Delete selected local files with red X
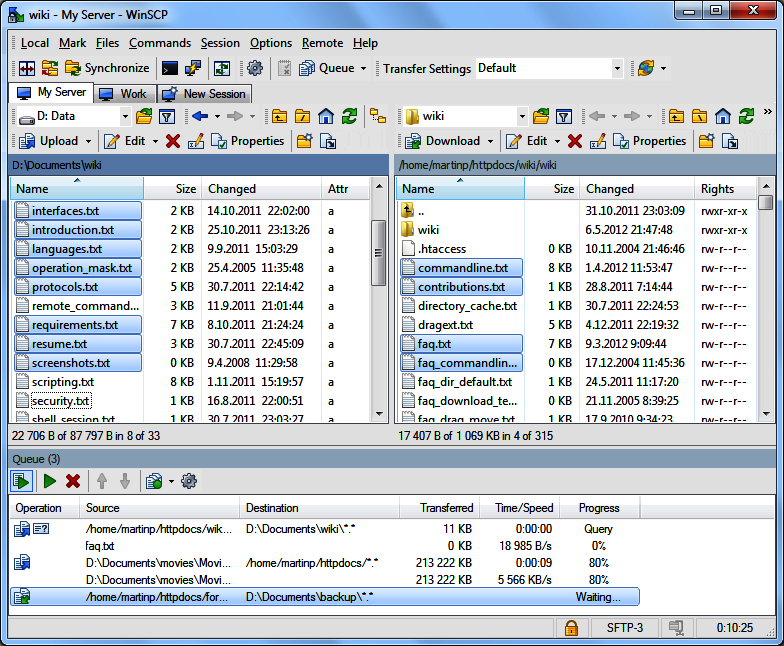This screenshot has width=784, height=646. click(x=173, y=142)
